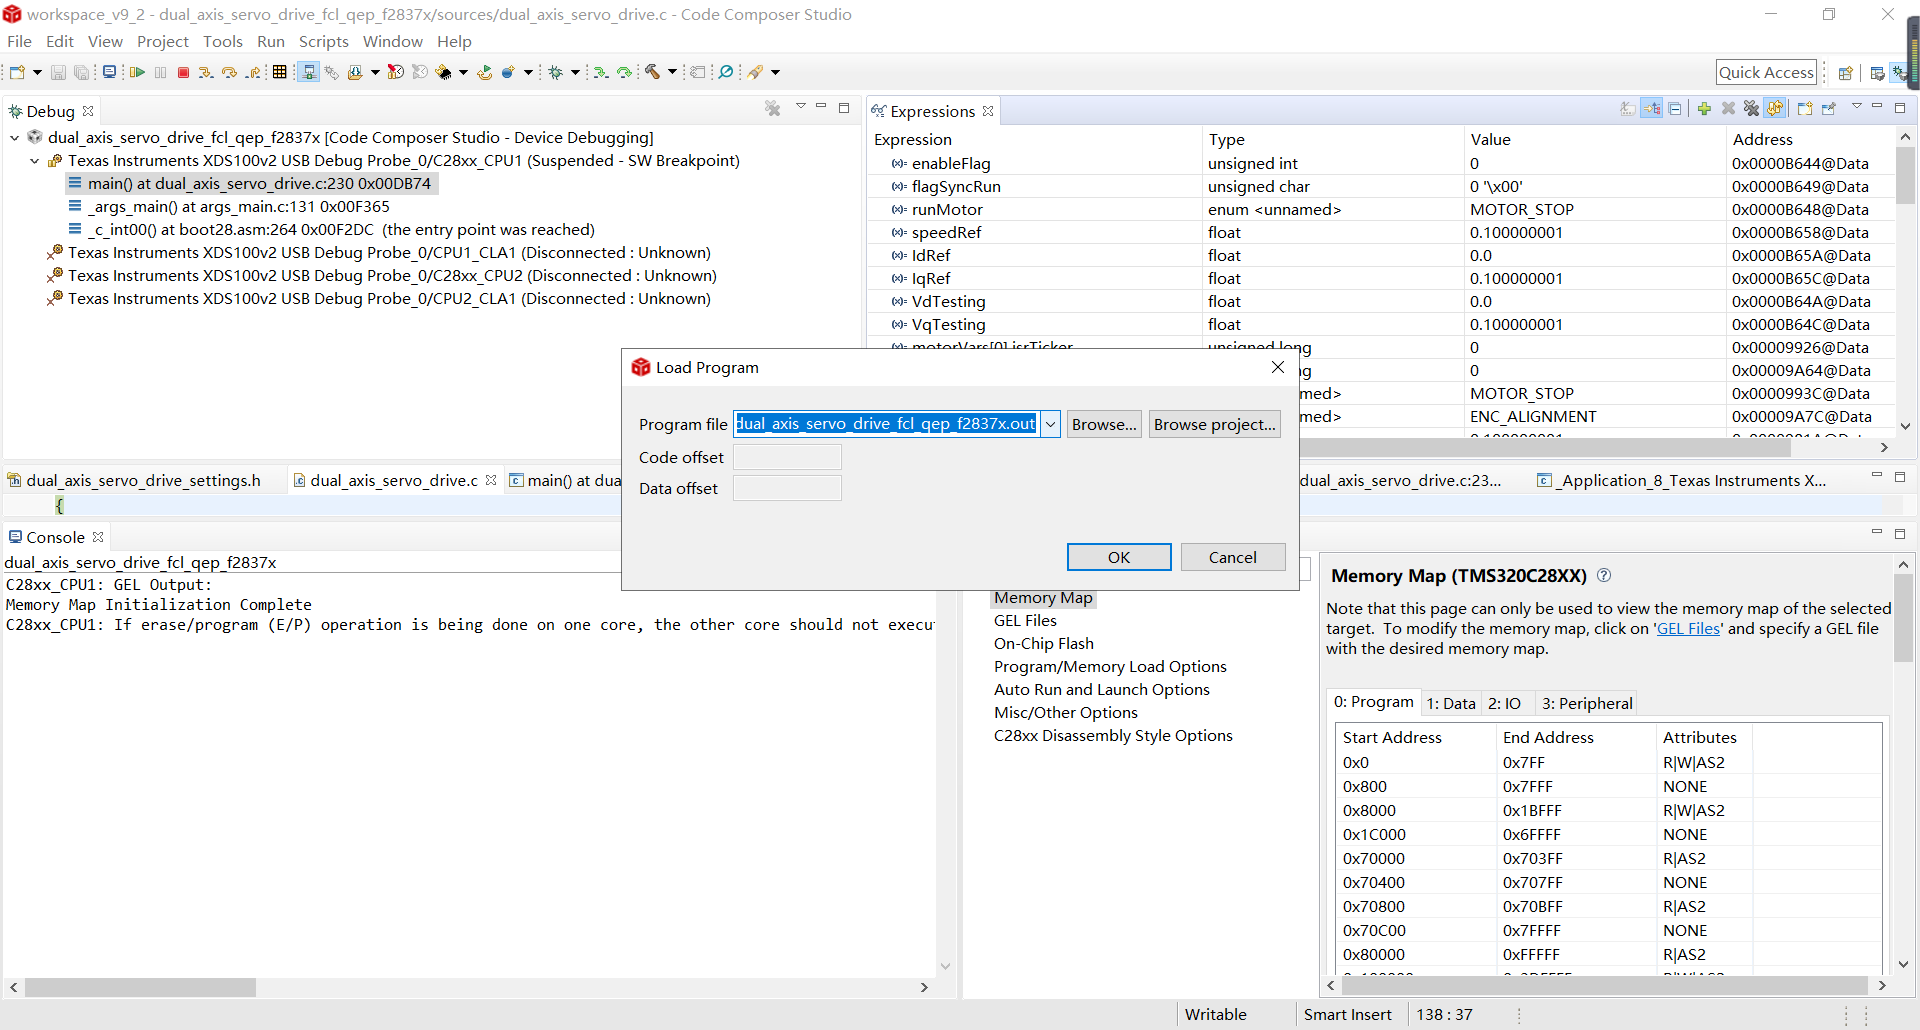Toggle Continuous Refresh in Expressions toolbar
This screenshot has width=1920, height=1030.
coord(1775,109)
